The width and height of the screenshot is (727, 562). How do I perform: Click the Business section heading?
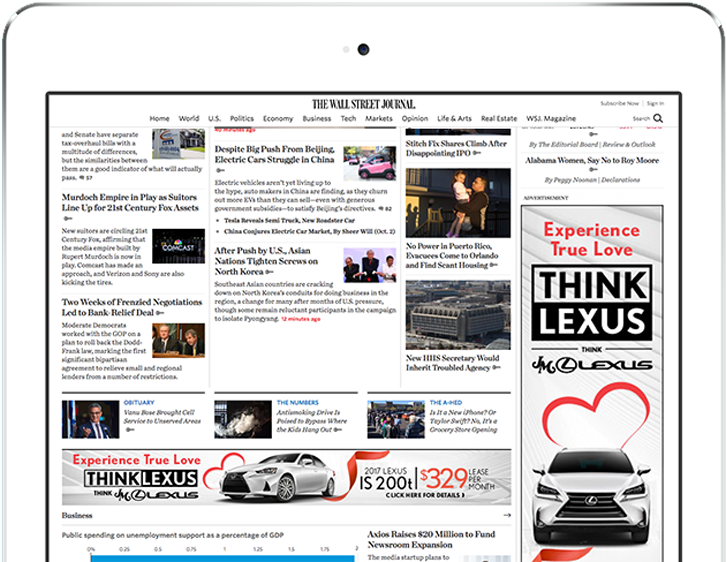tap(77, 515)
